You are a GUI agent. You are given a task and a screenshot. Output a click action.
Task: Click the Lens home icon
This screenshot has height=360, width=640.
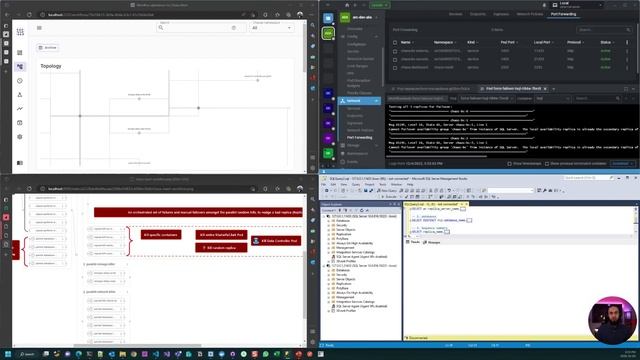click(347, 5)
